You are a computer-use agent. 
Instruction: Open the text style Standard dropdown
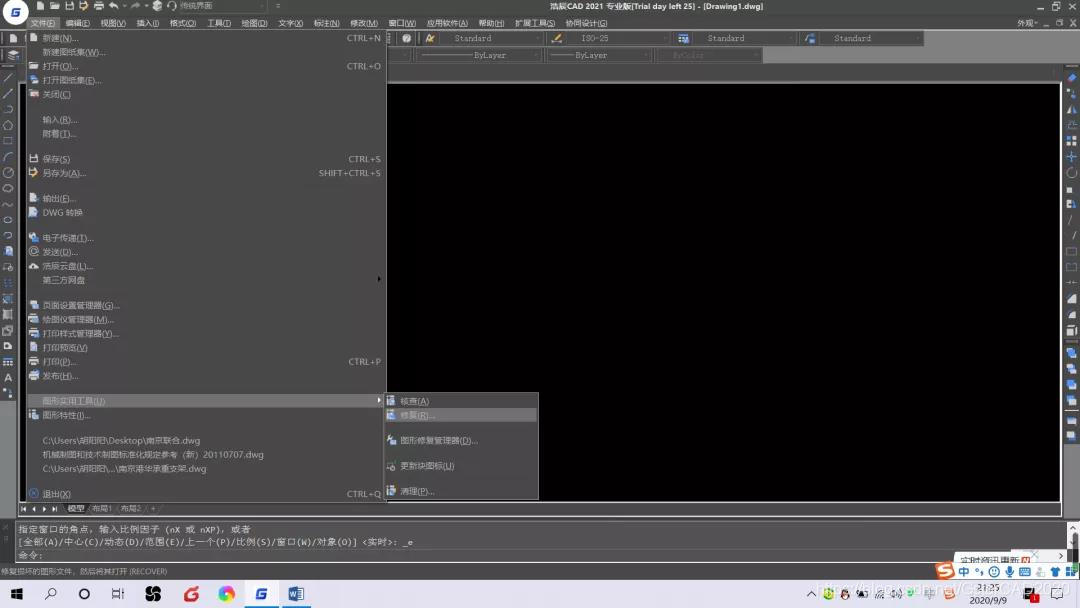(492, 39)
